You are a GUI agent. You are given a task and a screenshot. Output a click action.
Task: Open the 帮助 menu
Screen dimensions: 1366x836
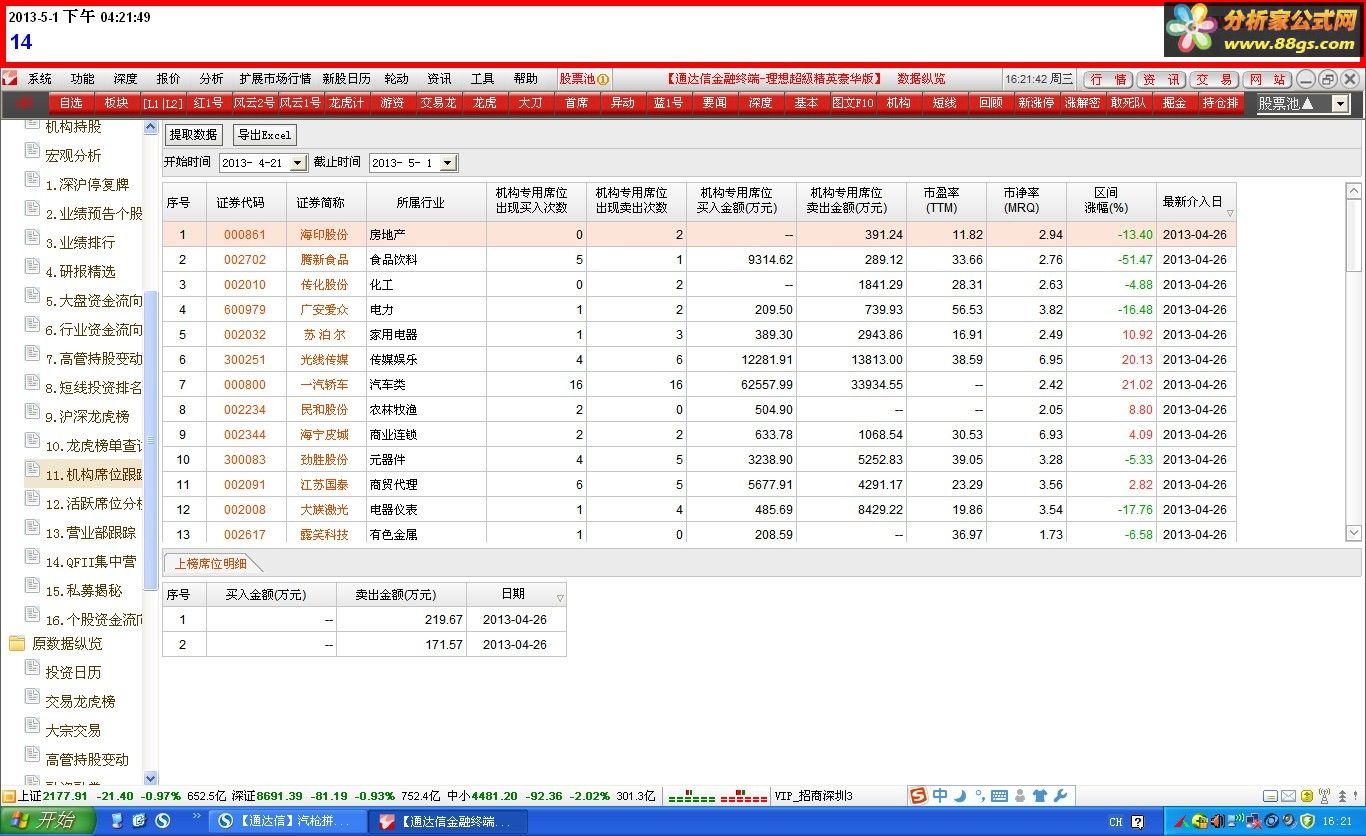(x=525, y=79)
